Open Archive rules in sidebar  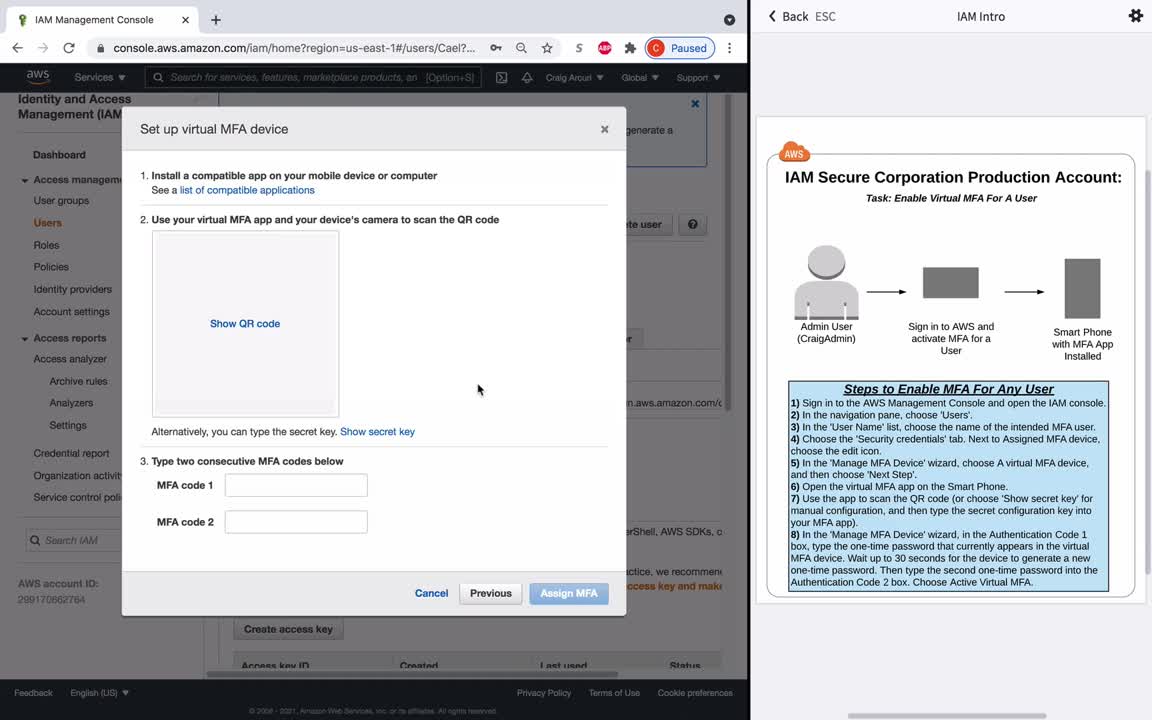78,381
